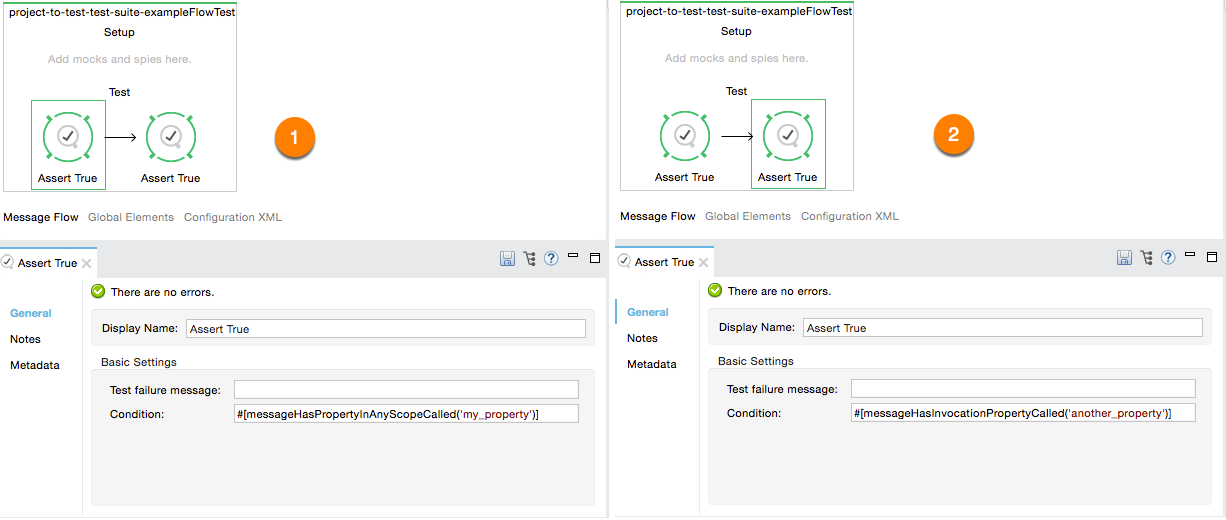Open the help question-mark icon in panel 1

(551, 259)
